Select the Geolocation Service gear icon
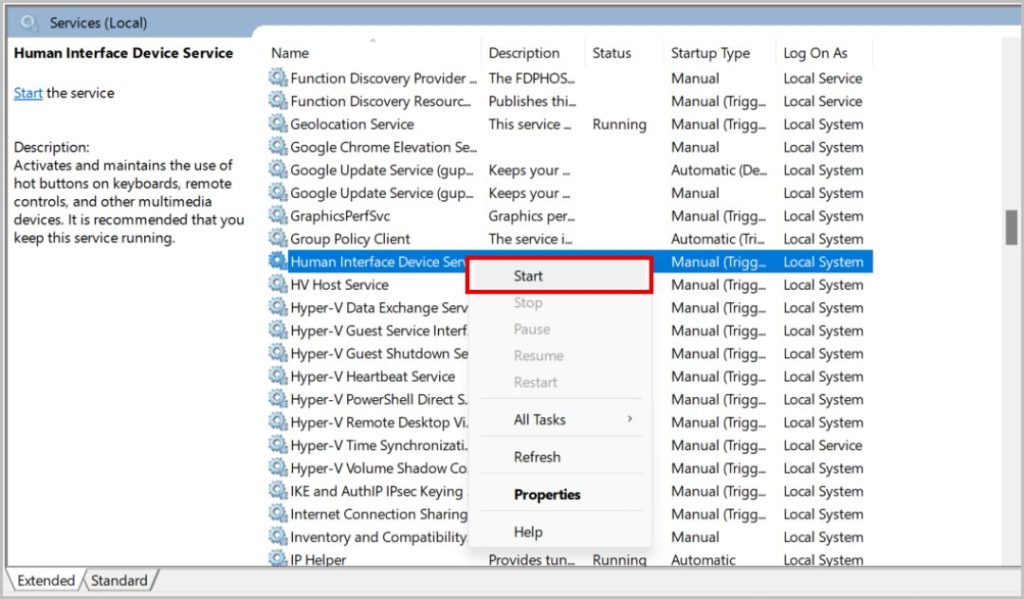Screen dimensions: 1024x599 [278, 123]
